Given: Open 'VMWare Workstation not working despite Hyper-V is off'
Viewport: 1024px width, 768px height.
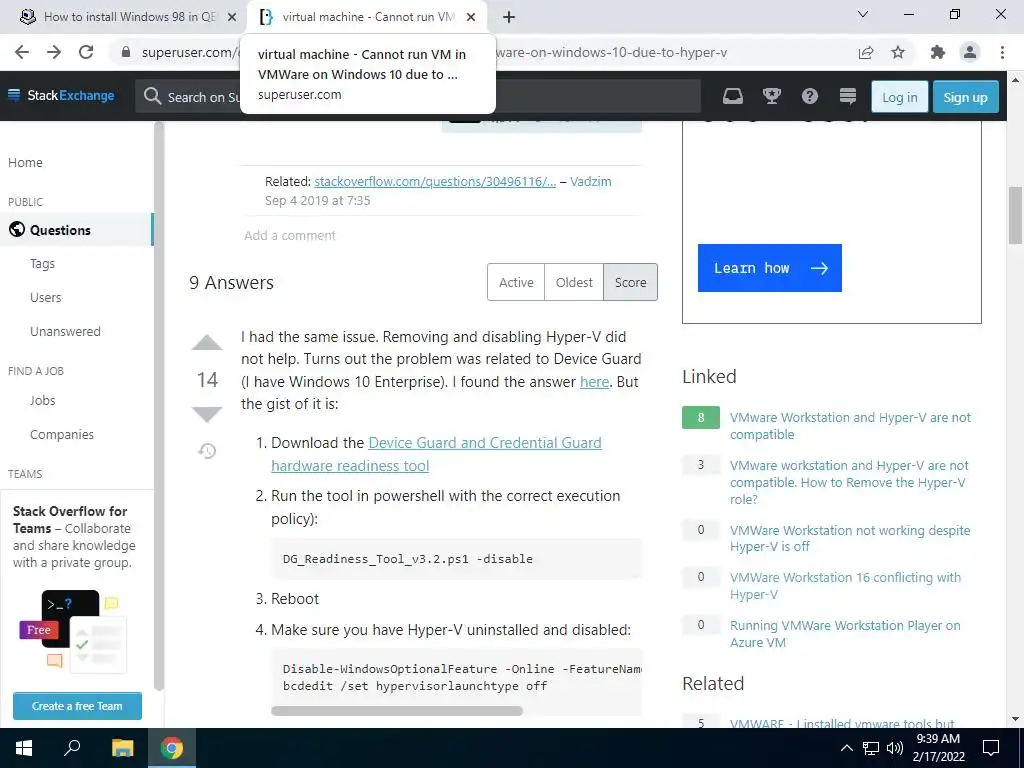Looking at the screenshot, I should (850, 538).
